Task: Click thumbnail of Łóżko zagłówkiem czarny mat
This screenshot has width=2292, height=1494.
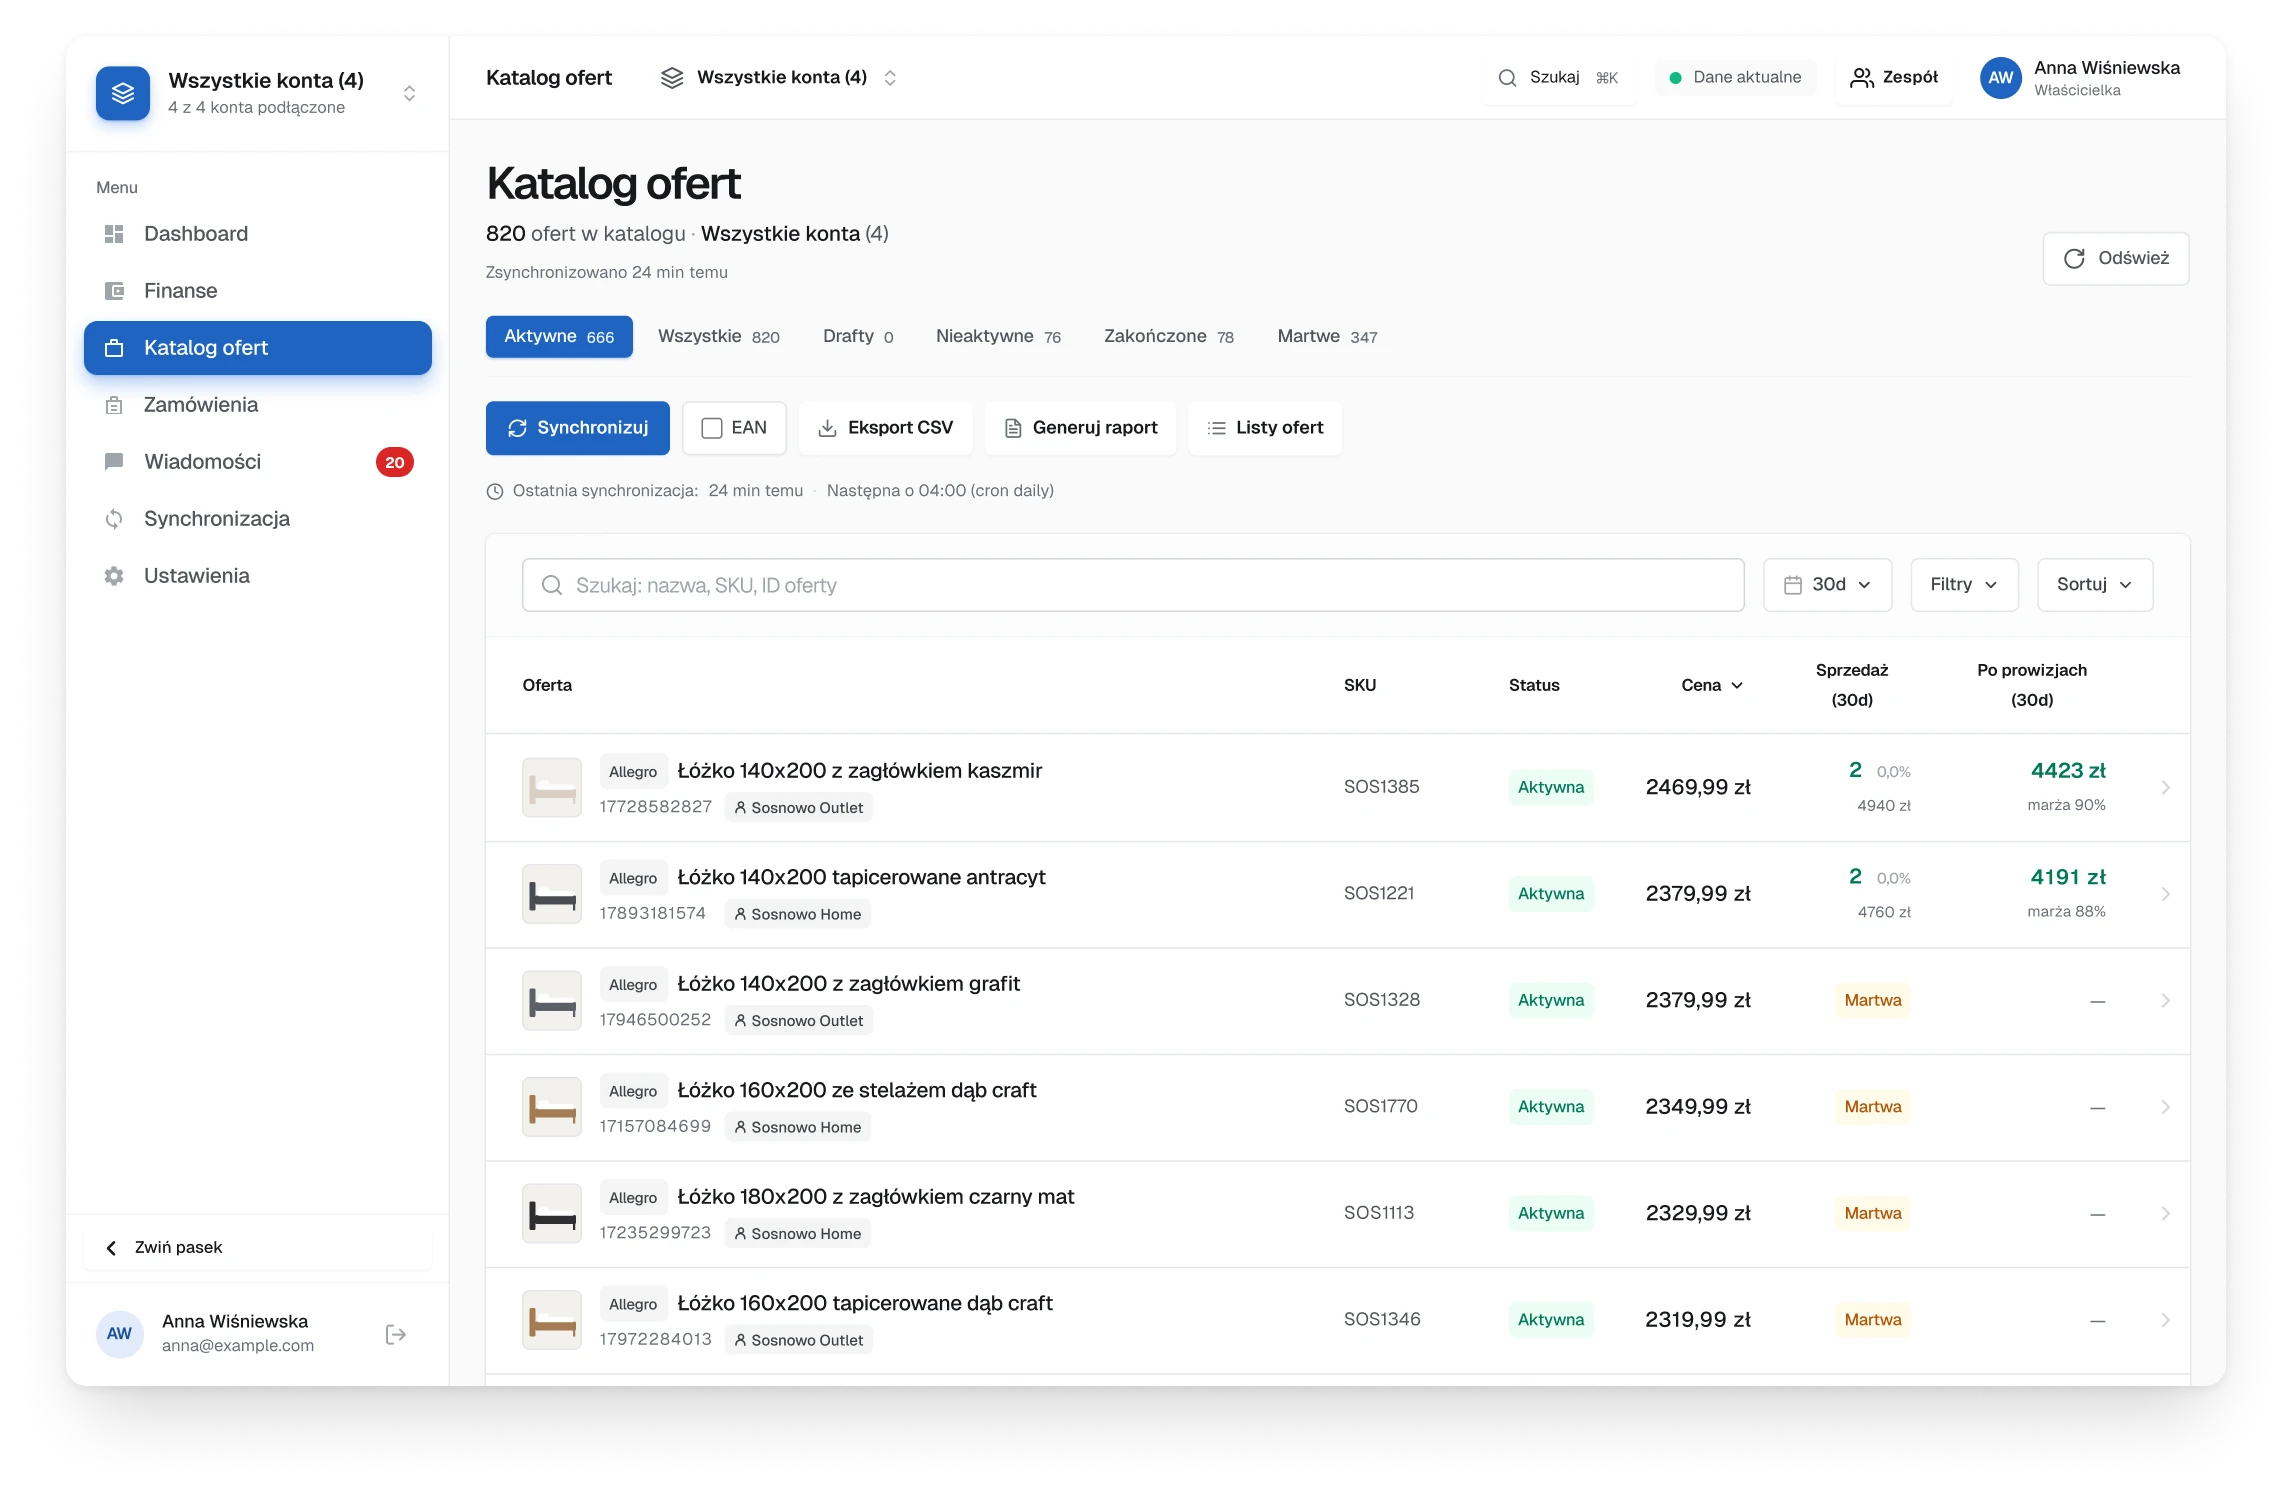Action: 552,1214
